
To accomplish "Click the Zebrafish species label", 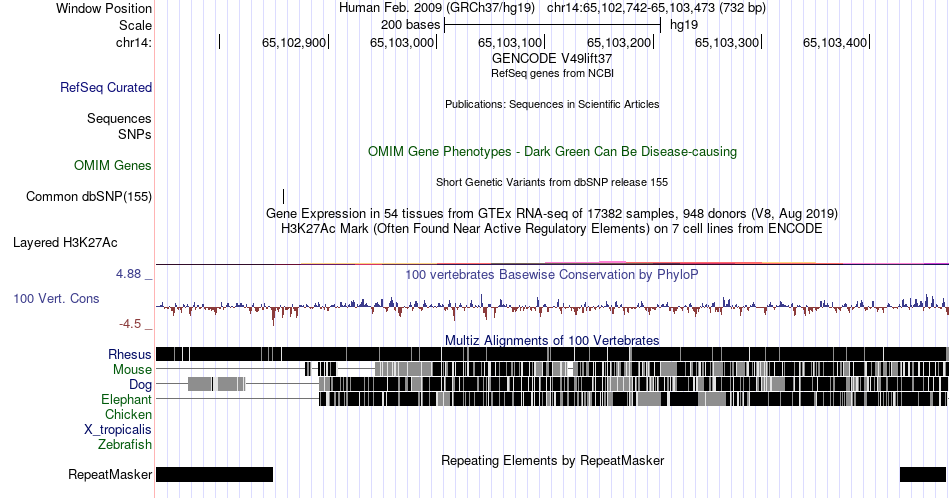I will click(125, 444).
